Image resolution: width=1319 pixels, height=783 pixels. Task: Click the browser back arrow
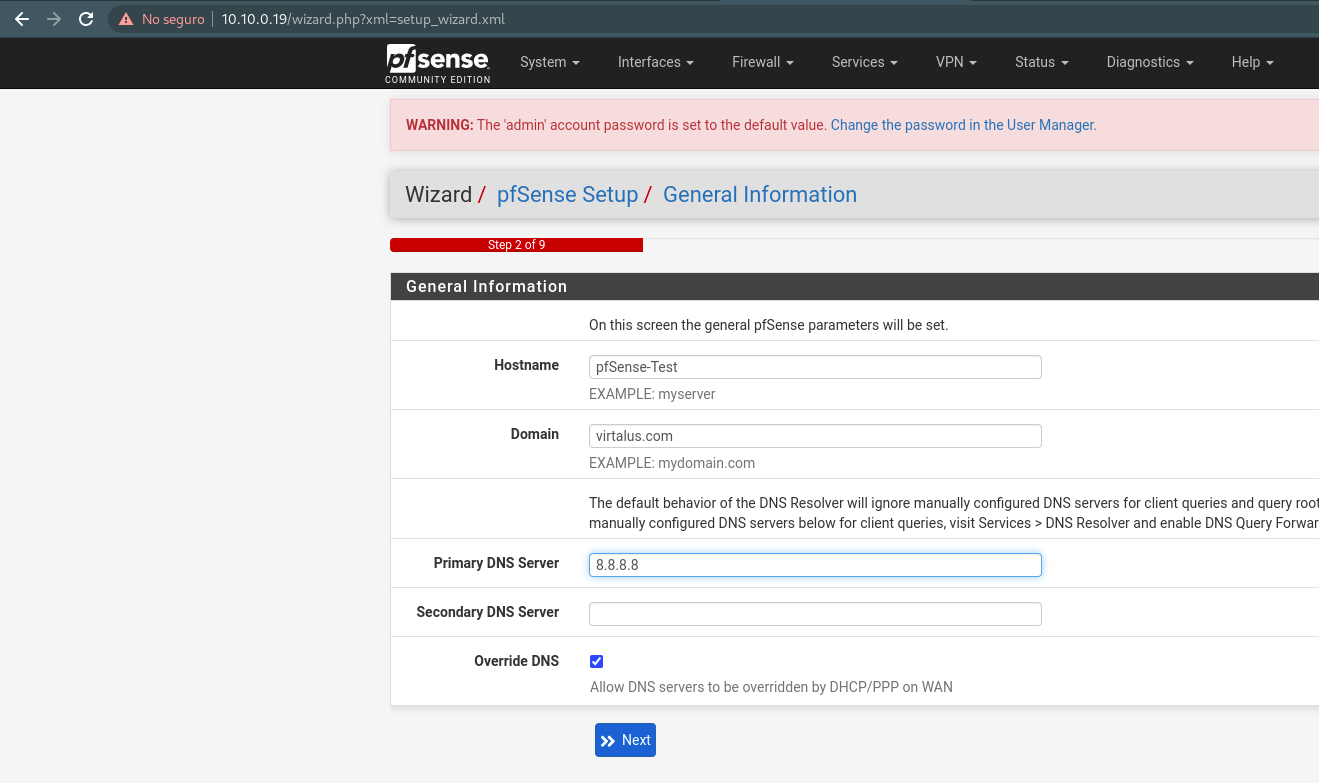(22, 19)
